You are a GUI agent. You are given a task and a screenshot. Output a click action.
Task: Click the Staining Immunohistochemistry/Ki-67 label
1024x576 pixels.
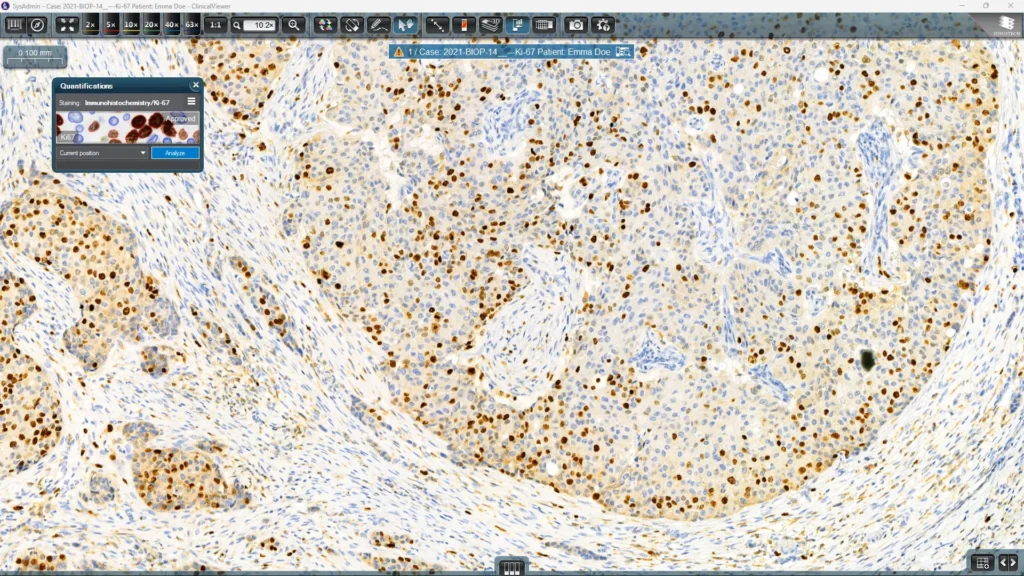[x=114, y=103]
